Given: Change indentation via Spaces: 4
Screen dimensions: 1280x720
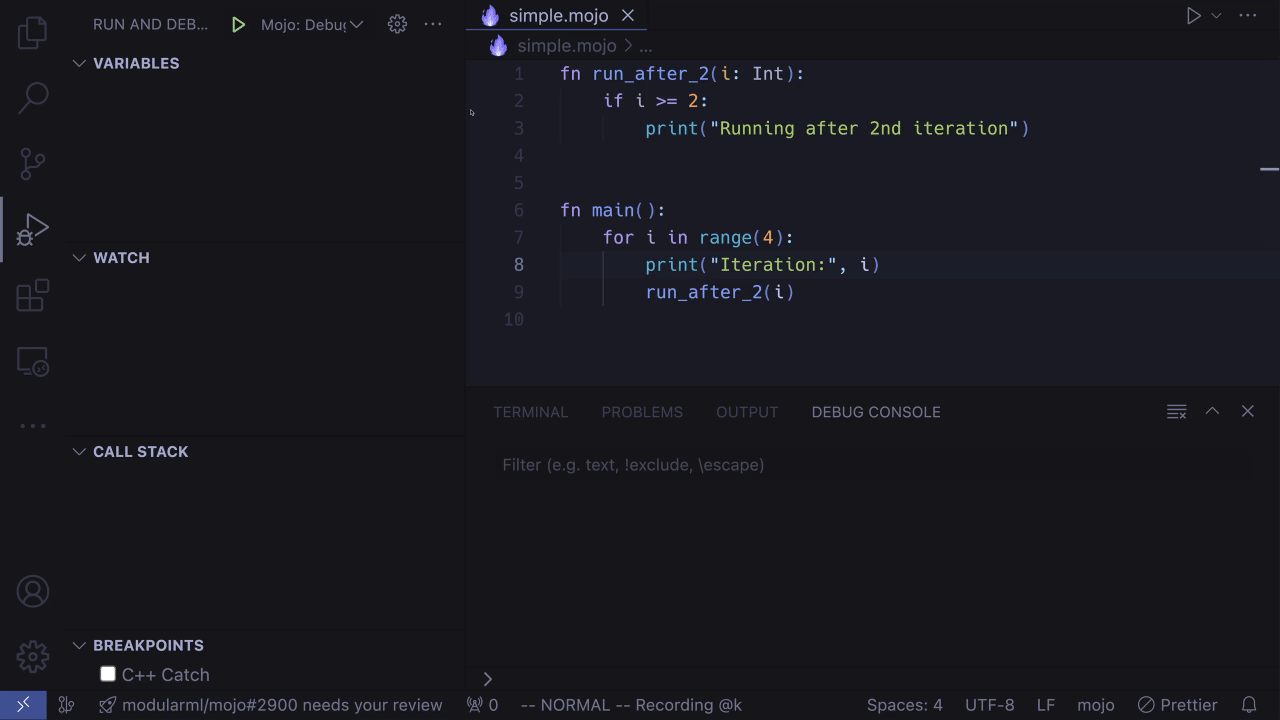Looking at the screenshot, I should (x=904, y=705).
